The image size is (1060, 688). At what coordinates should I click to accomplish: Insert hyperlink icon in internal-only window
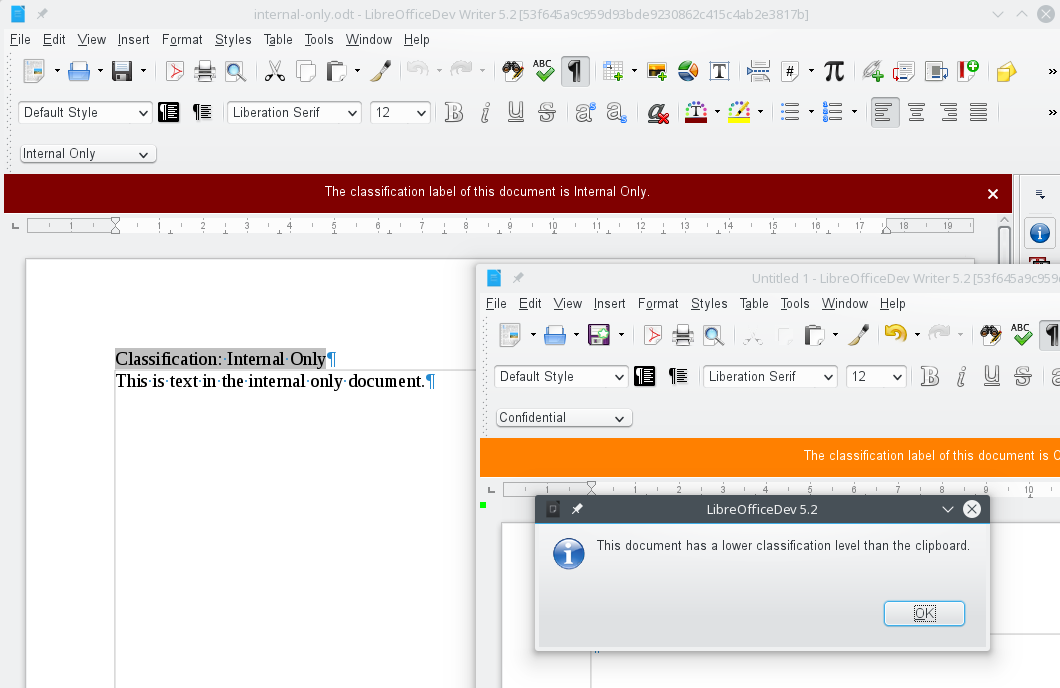pyautogui.click(x=873, y=71)
